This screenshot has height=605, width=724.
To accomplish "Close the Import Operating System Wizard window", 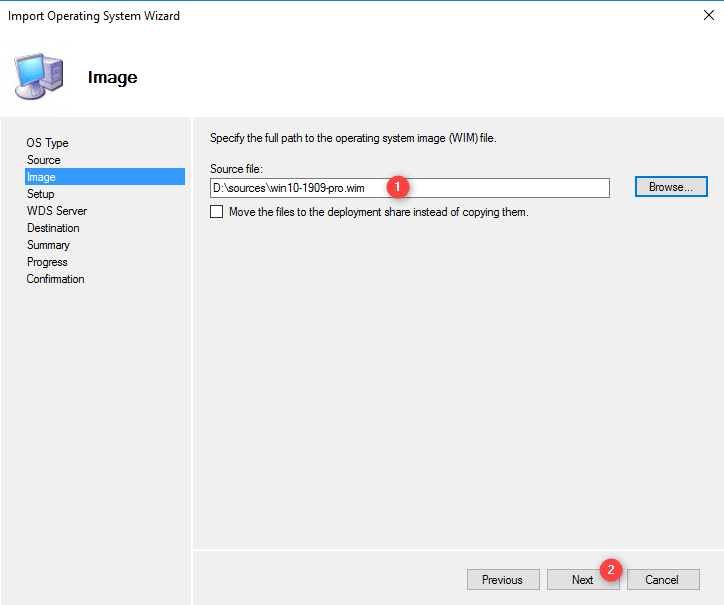I will click(709, 15).
